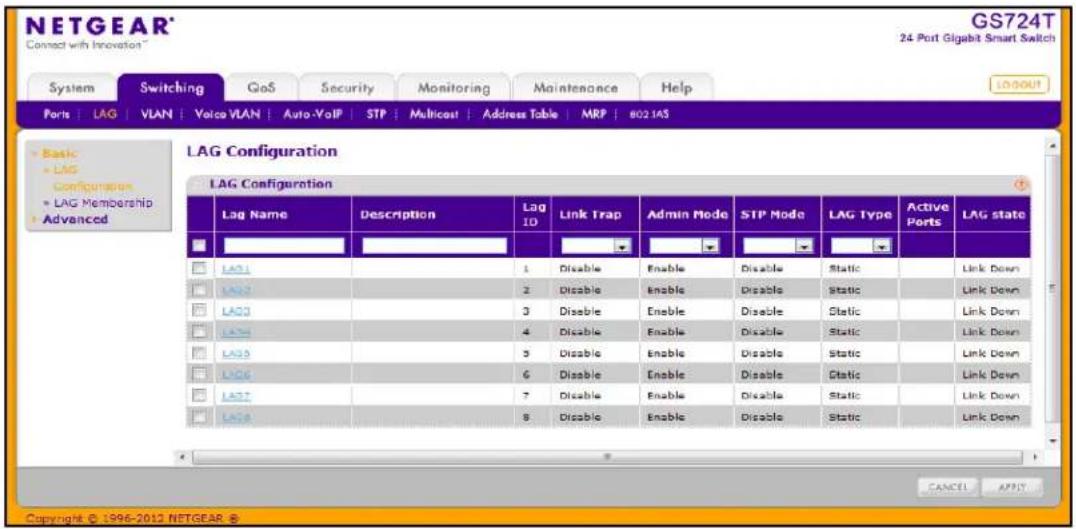Open the Maintenance tab

click(x=575, y=88)
